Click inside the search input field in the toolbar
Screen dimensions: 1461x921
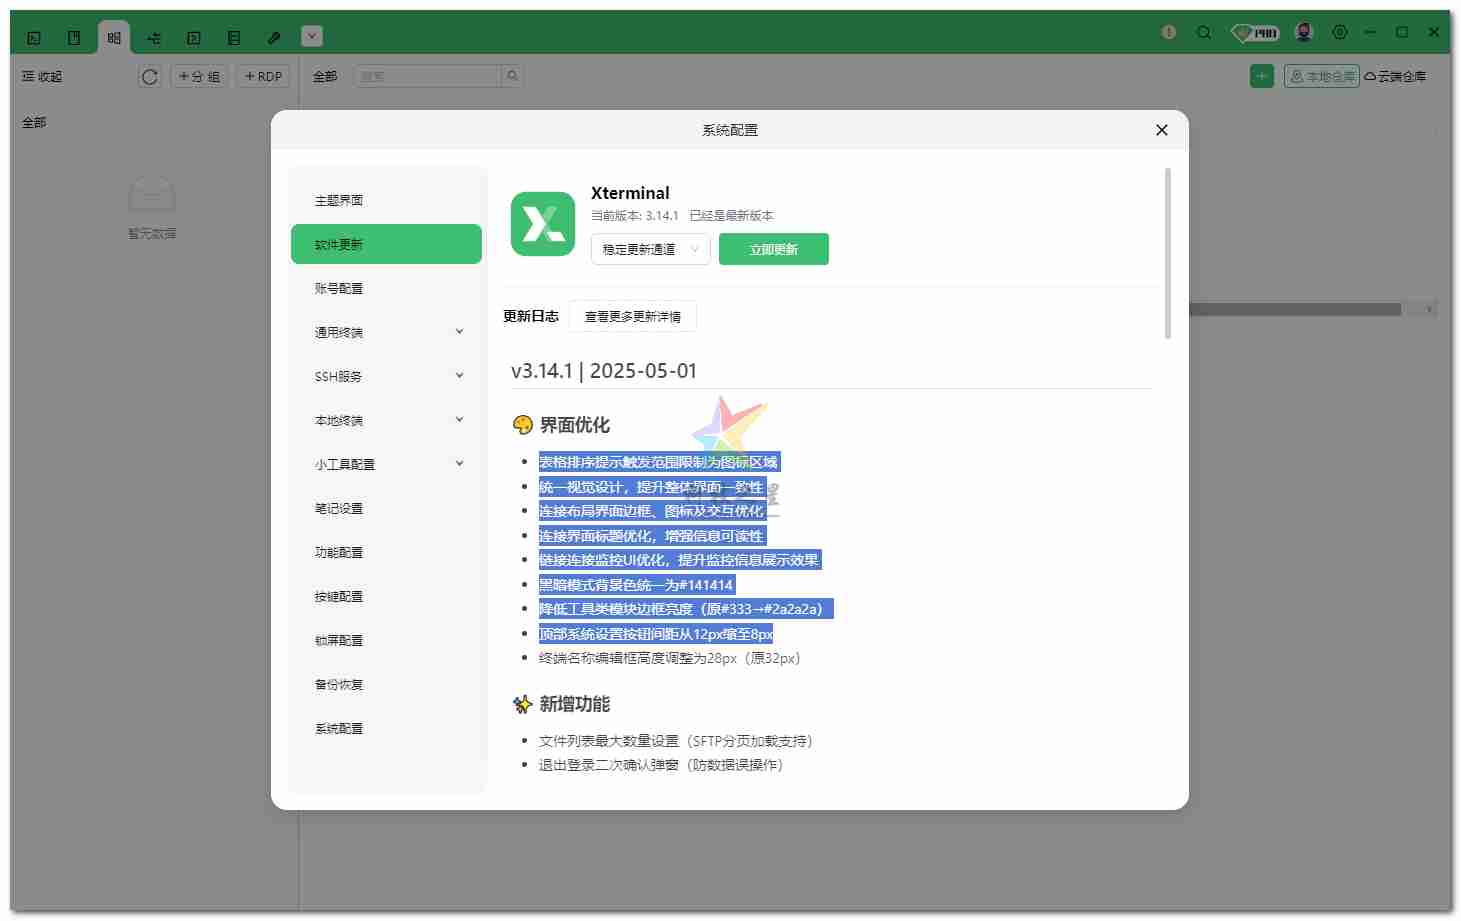[430, 76]
